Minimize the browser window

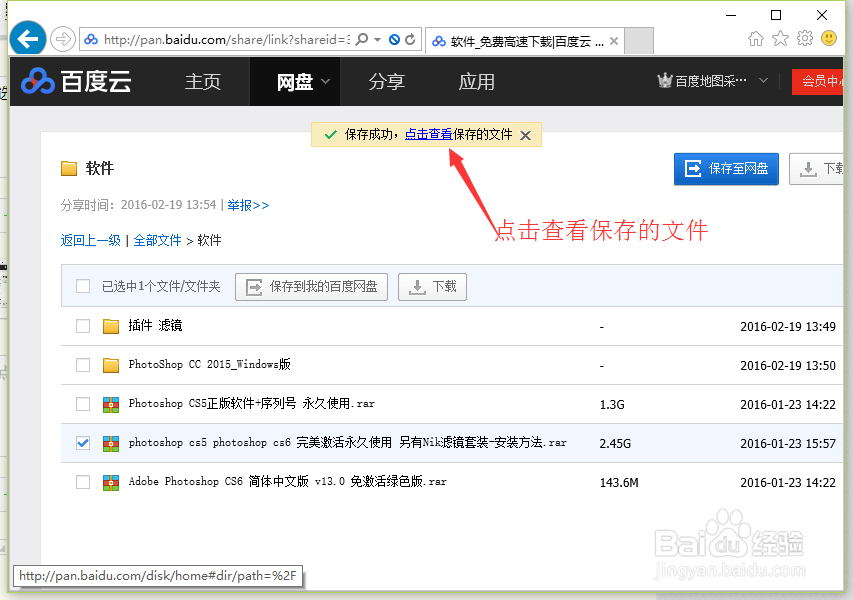pyautogui.click(x=731, y=15)
